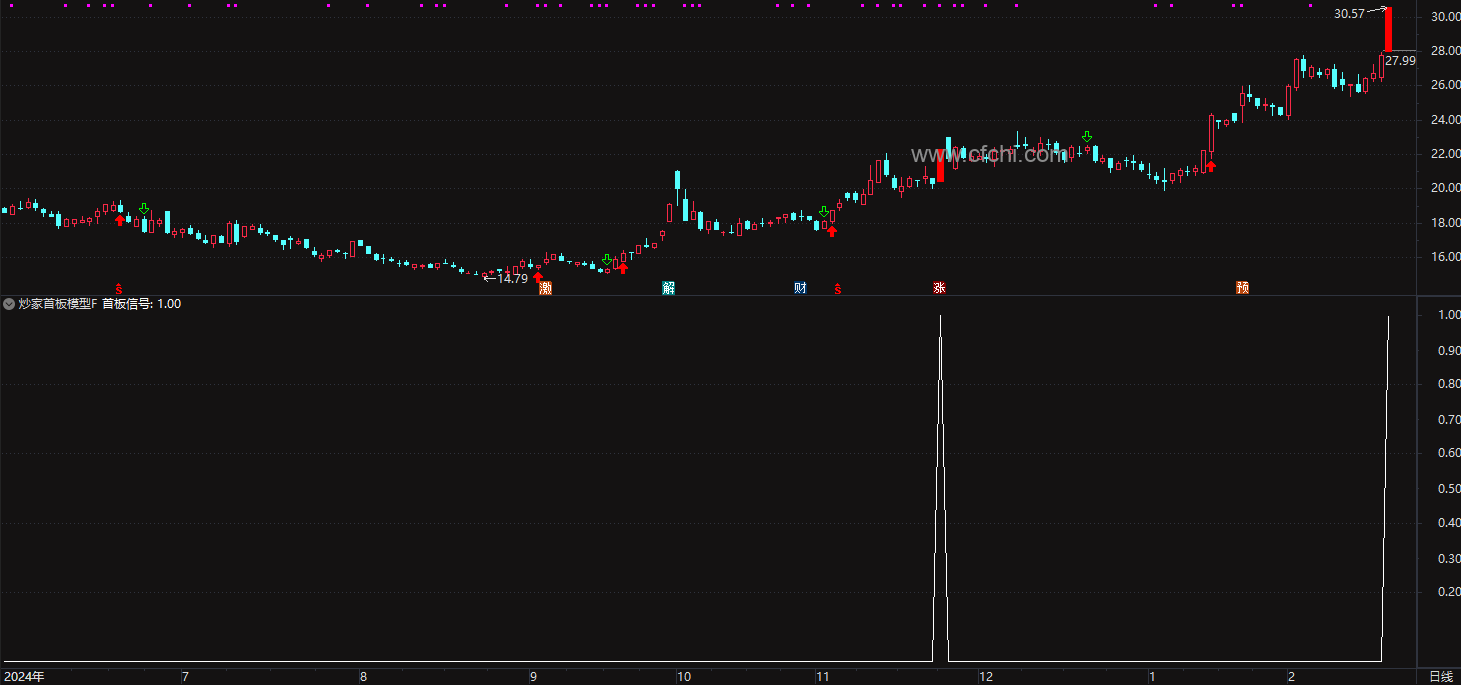1461x685 pixels.
Task: Click the red 涨 event marker
Action: click(x=939, y=288)
